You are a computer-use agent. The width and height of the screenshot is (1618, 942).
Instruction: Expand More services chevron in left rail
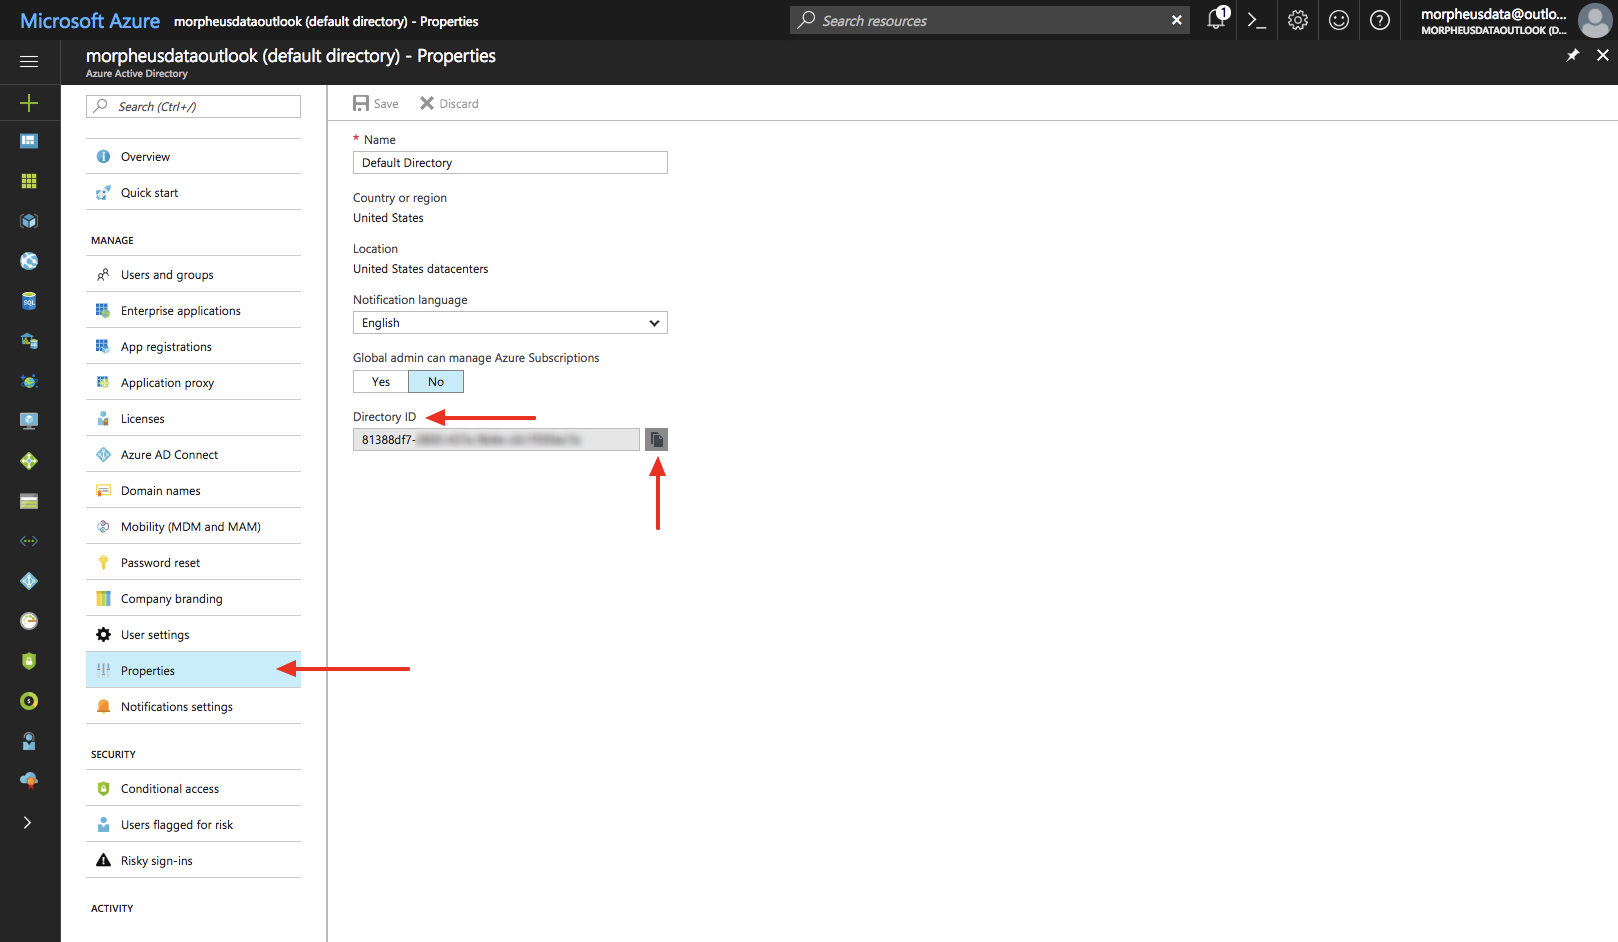pos(28,823)
